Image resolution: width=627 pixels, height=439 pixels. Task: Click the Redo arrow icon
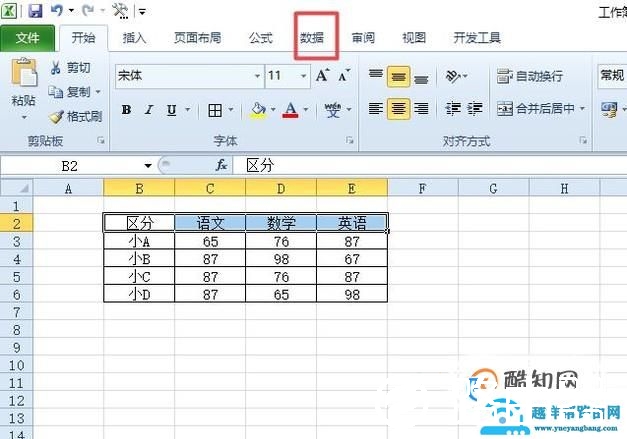[88, 10]
